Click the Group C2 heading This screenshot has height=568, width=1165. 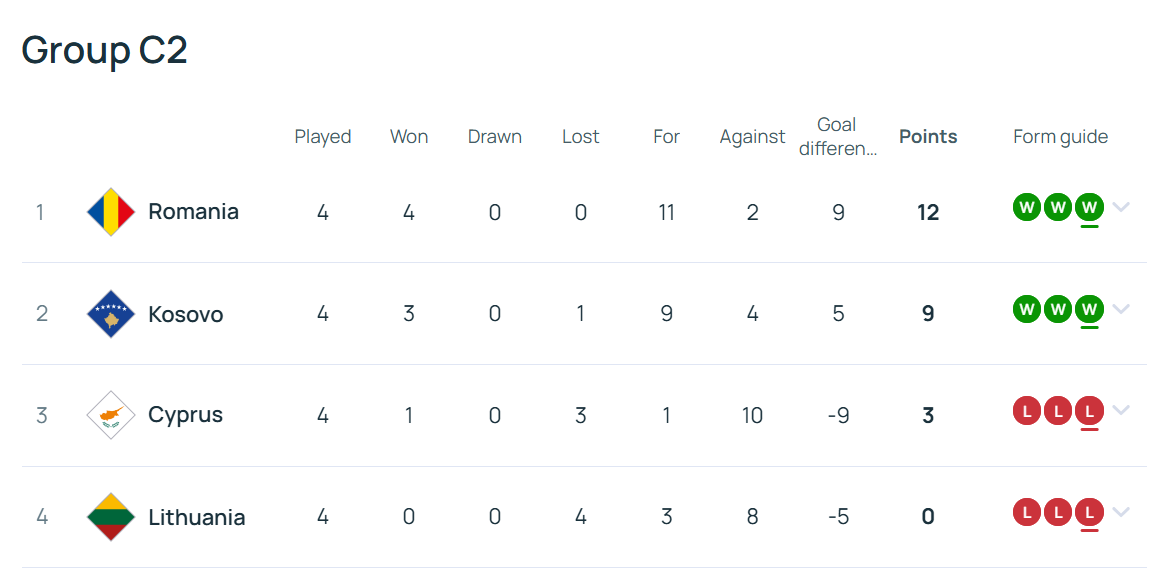(105, 51)
